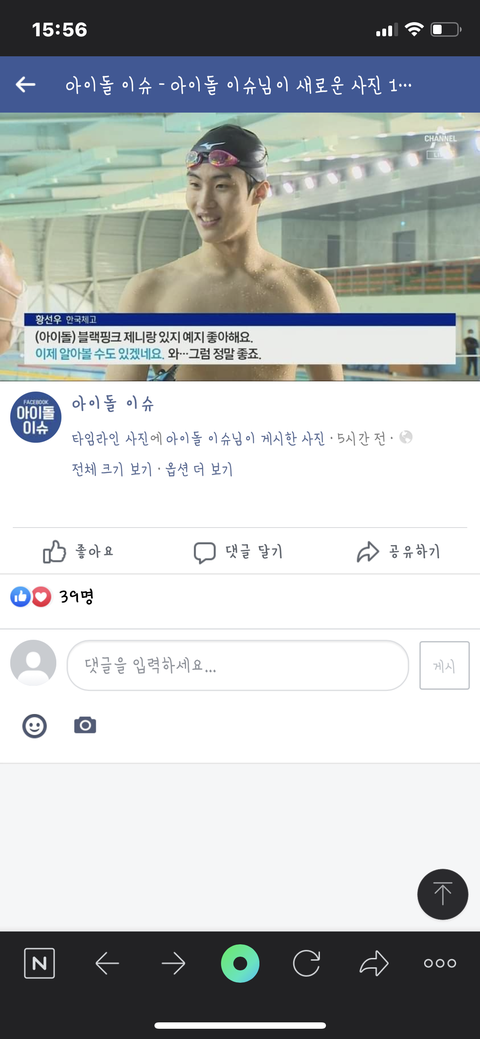Open the swimmer interview photo
This screenshot has width=480, height=1039.
[240, 247]
